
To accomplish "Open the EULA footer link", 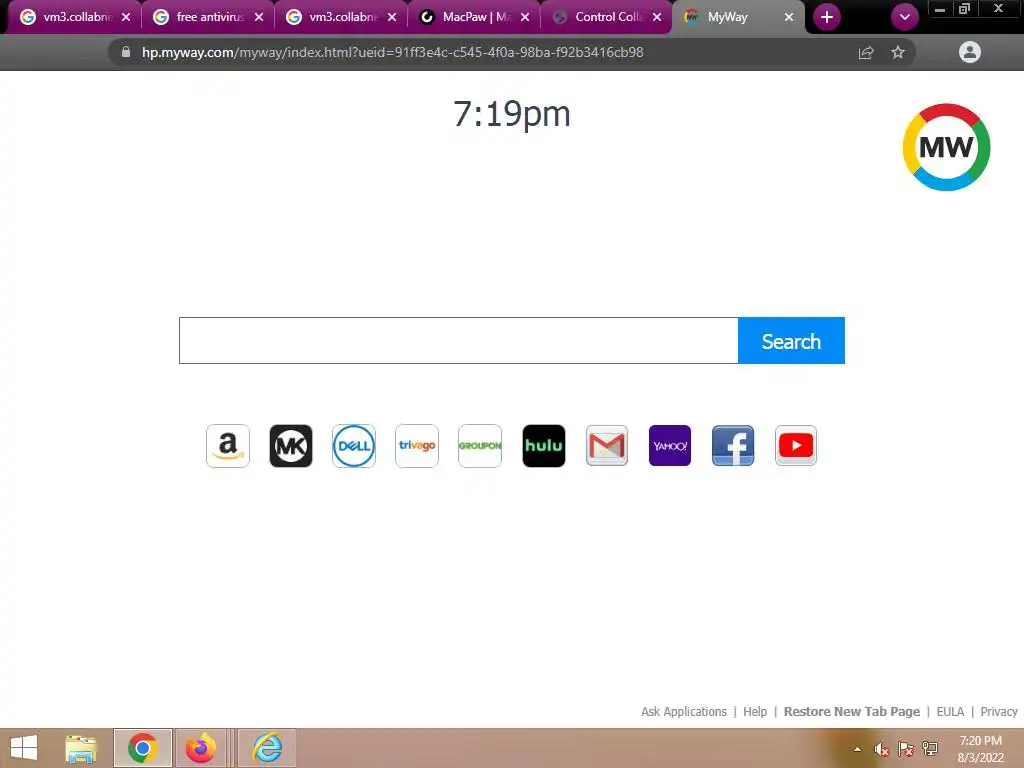I will (950, 712).
